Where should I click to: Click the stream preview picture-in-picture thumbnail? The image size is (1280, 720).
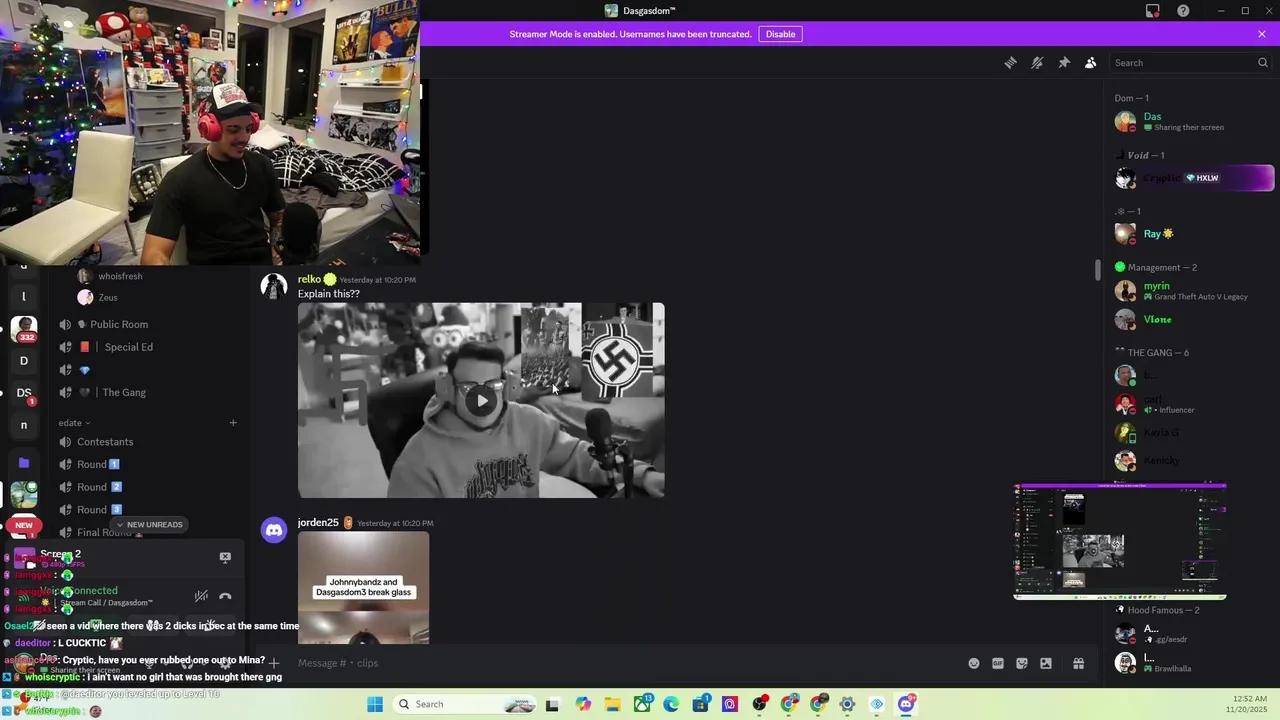[x=1120, y=542]
